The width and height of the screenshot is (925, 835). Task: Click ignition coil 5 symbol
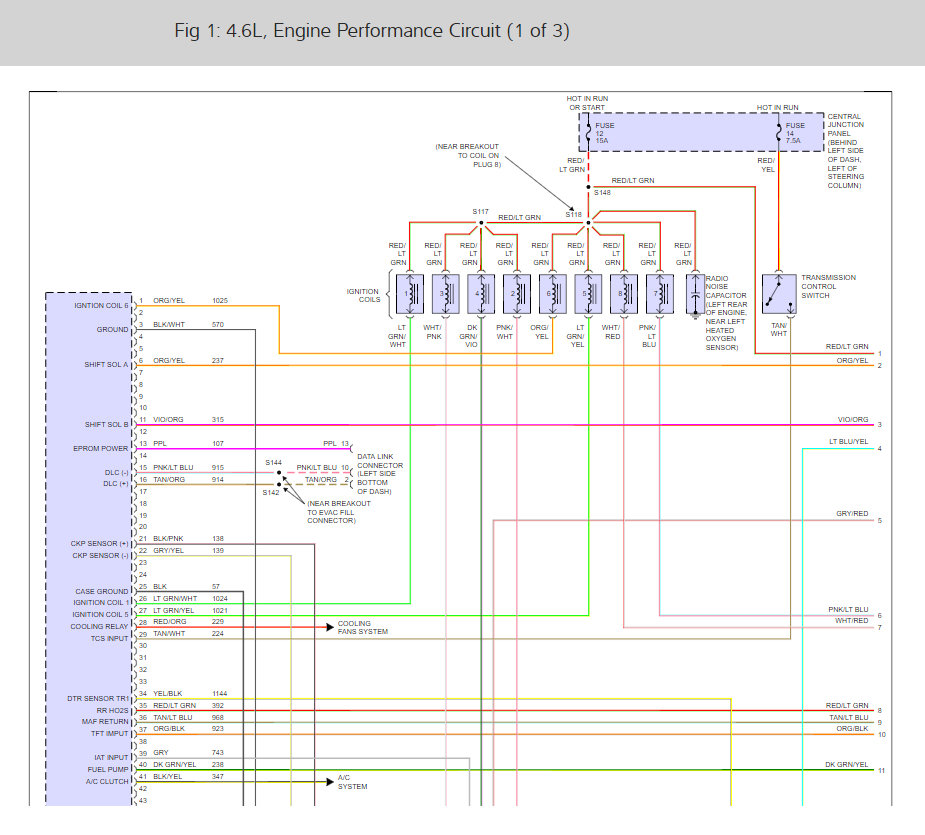(588, 294)
